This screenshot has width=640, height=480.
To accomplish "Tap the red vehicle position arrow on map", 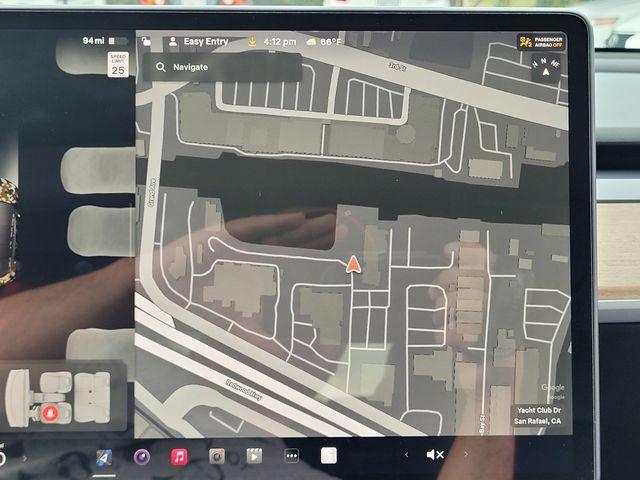I will 352,265.
